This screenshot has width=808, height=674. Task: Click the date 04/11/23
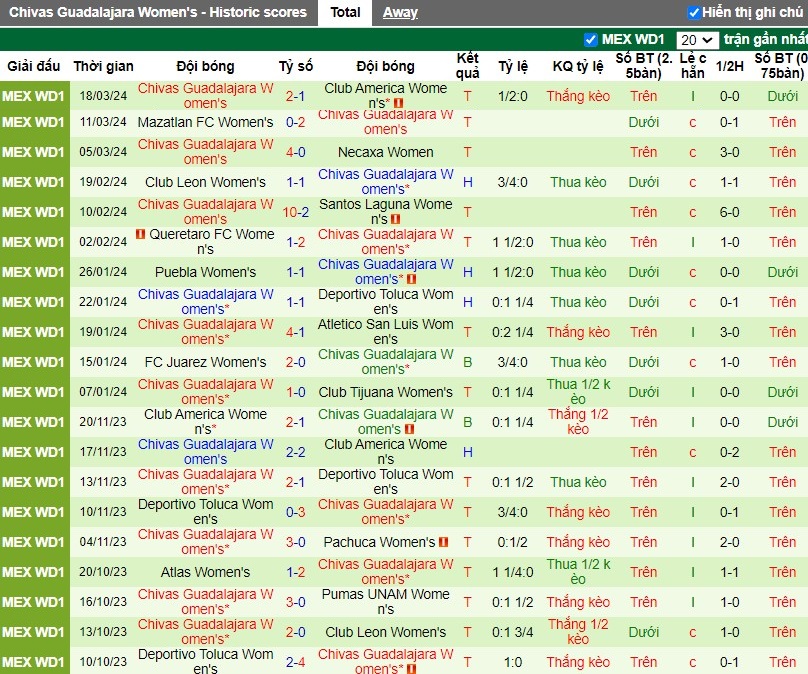(103, 542)
